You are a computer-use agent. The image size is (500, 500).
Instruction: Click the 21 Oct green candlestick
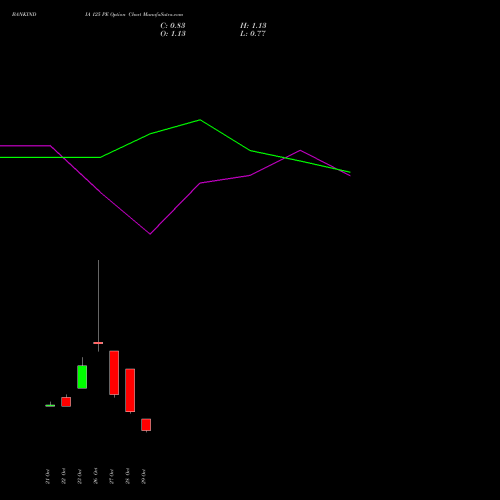pos(50,405)
